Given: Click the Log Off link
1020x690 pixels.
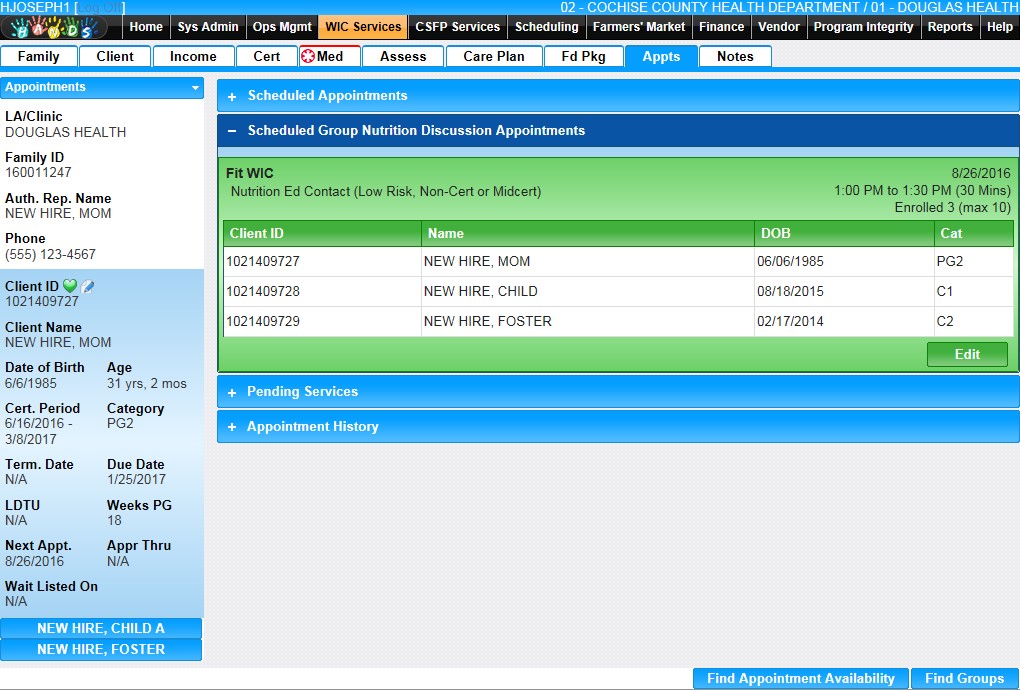Looking at the screenshot, I should tap(100, 8).
